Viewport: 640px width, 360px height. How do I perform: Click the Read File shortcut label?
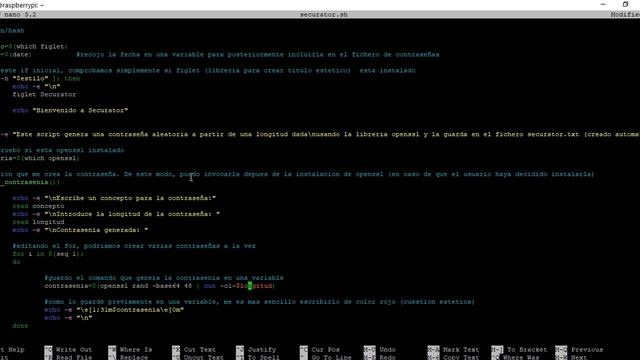74,357
